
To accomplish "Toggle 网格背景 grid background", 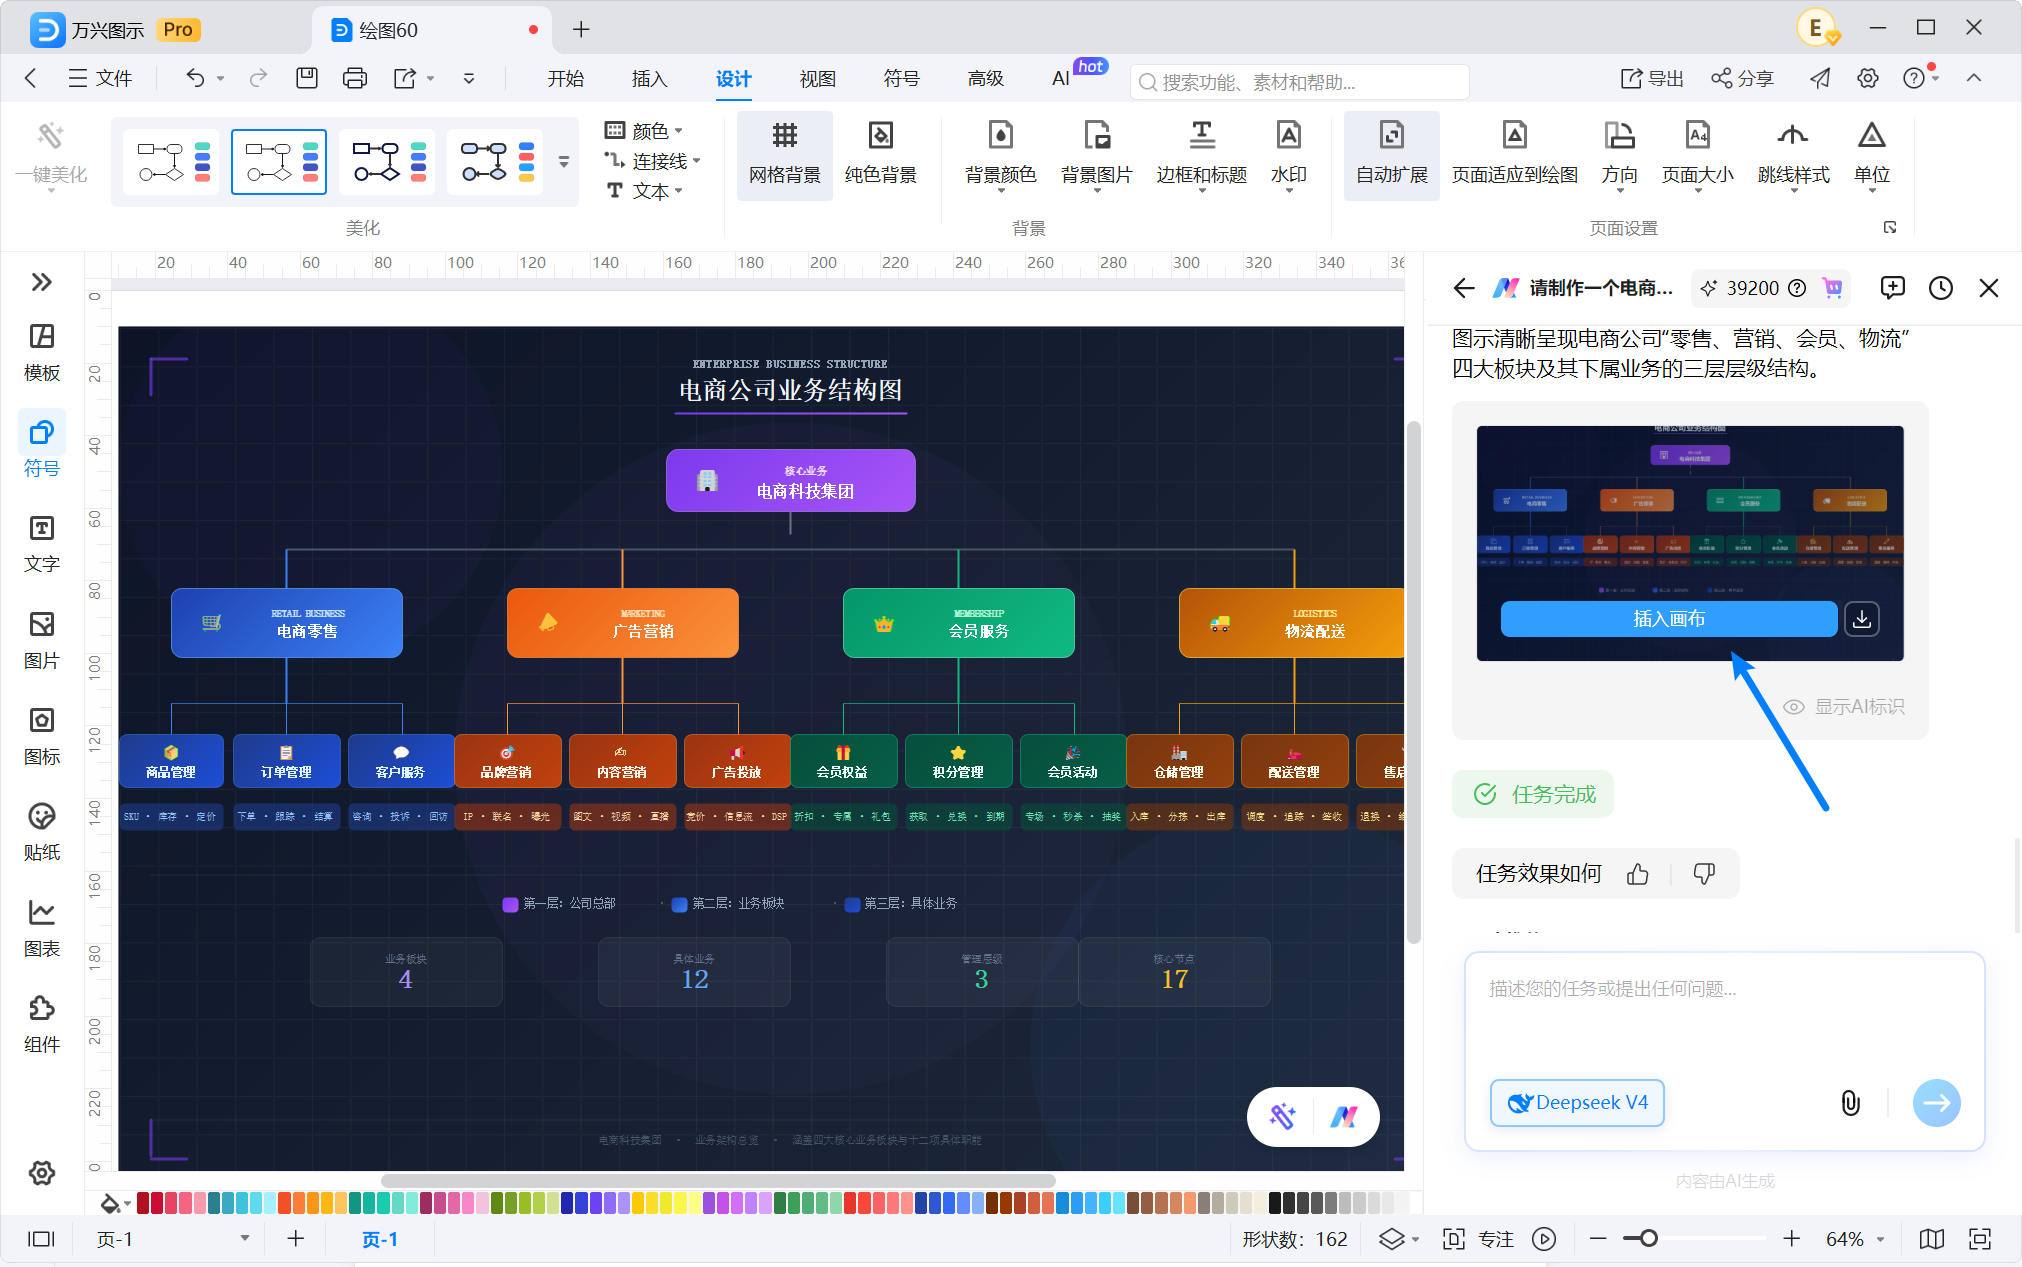I will (784, 155).
